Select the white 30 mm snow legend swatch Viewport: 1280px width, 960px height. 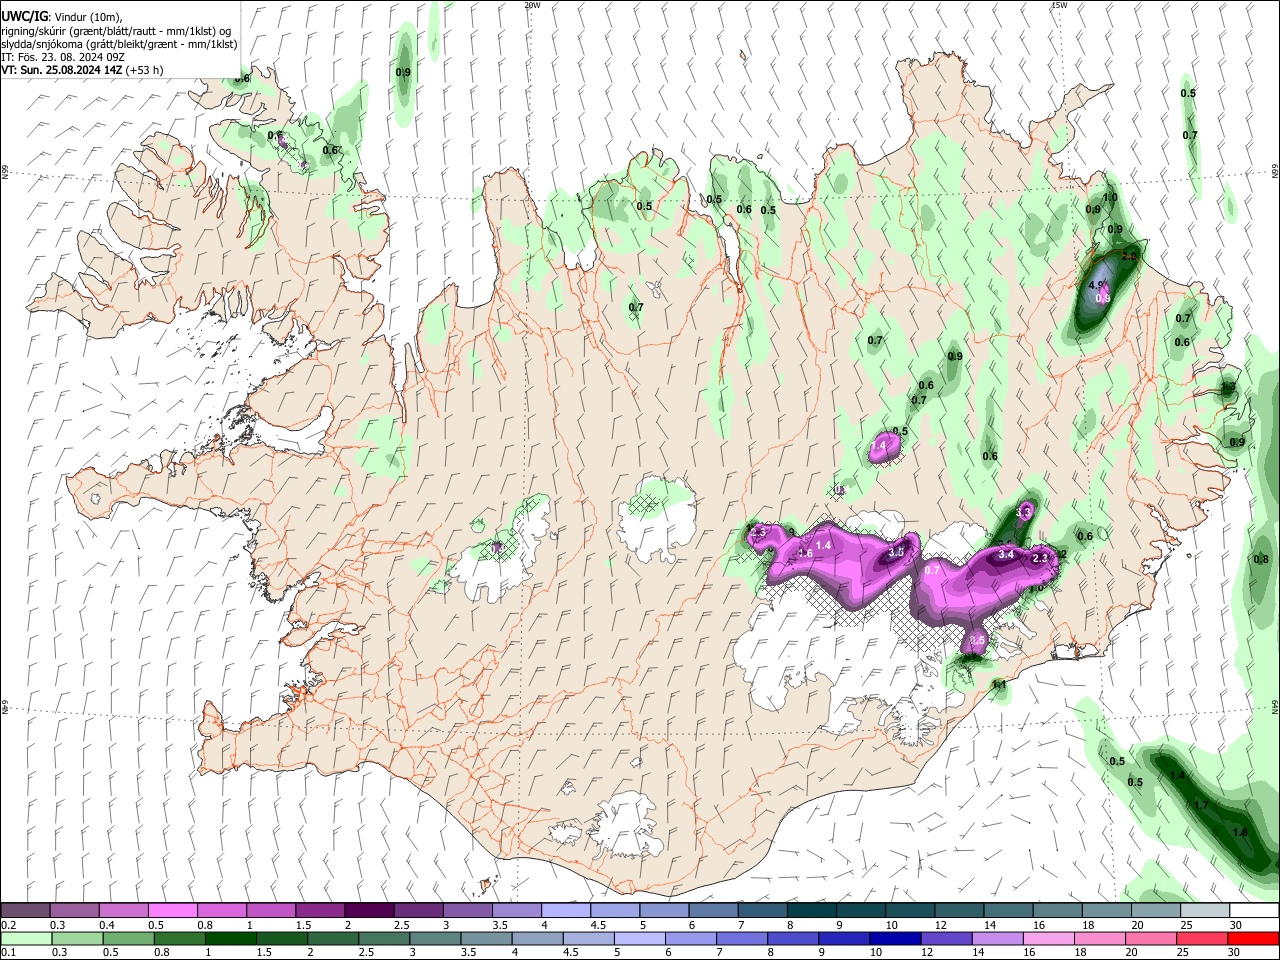(1254, 911)
